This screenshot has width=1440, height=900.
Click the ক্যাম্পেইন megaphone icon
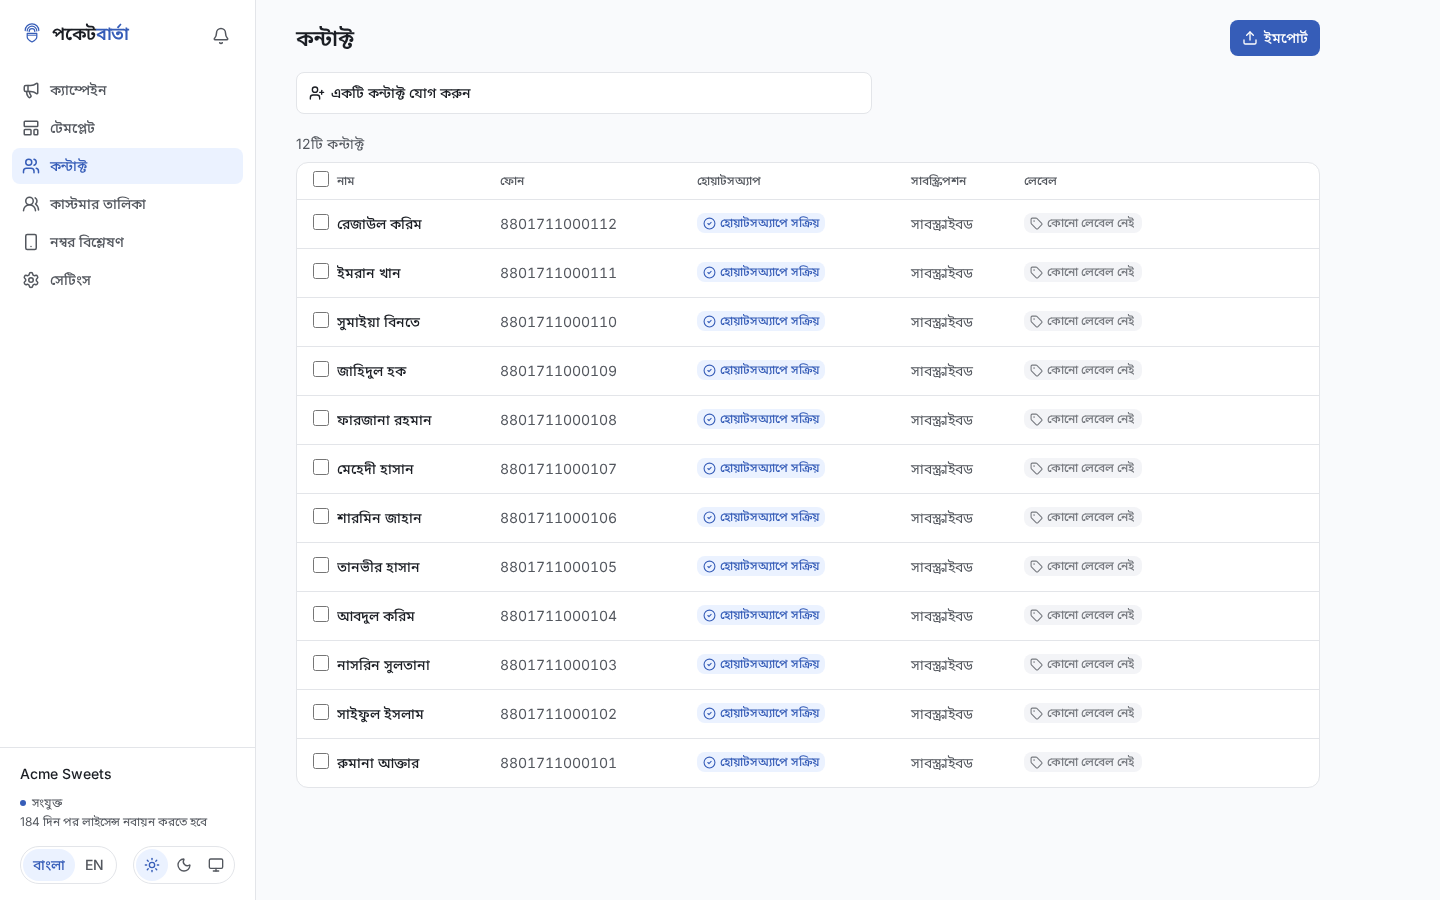(x=31, y=90)
